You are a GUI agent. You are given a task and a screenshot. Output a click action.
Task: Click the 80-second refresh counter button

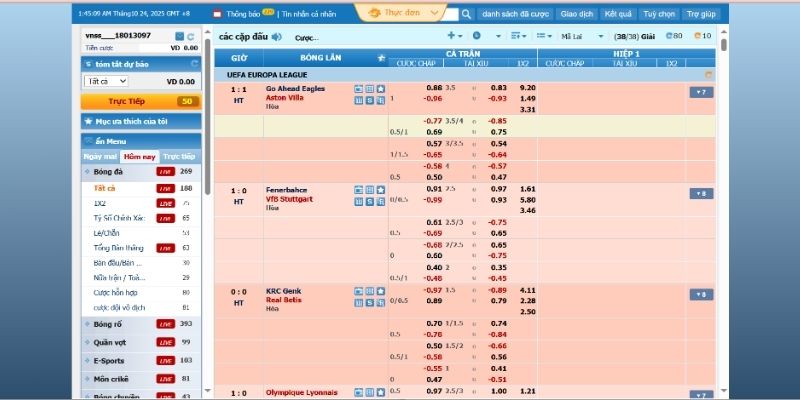675,36
